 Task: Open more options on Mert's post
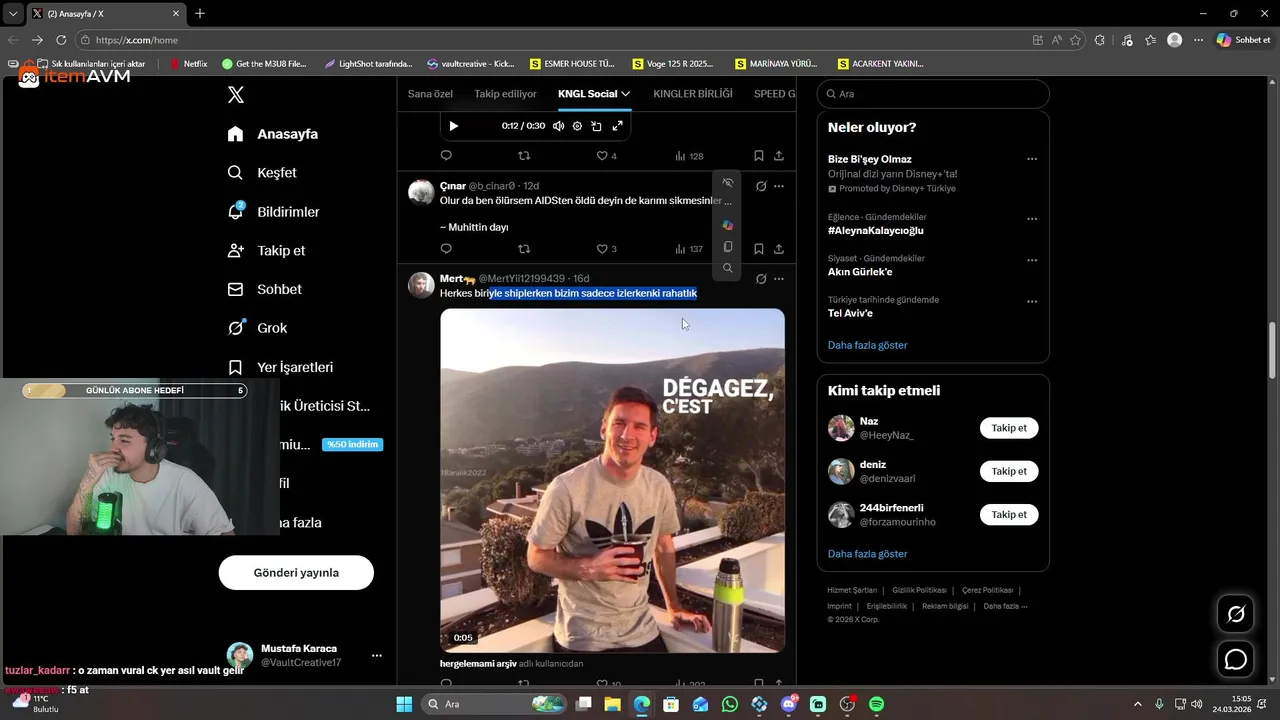tap(779, 279)
